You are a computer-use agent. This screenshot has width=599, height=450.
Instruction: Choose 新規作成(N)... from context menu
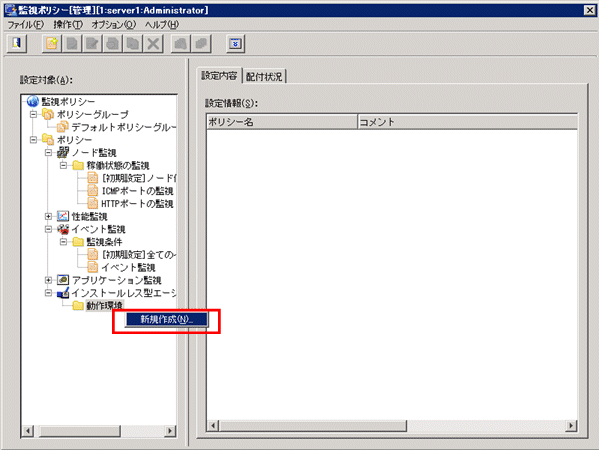167,319
